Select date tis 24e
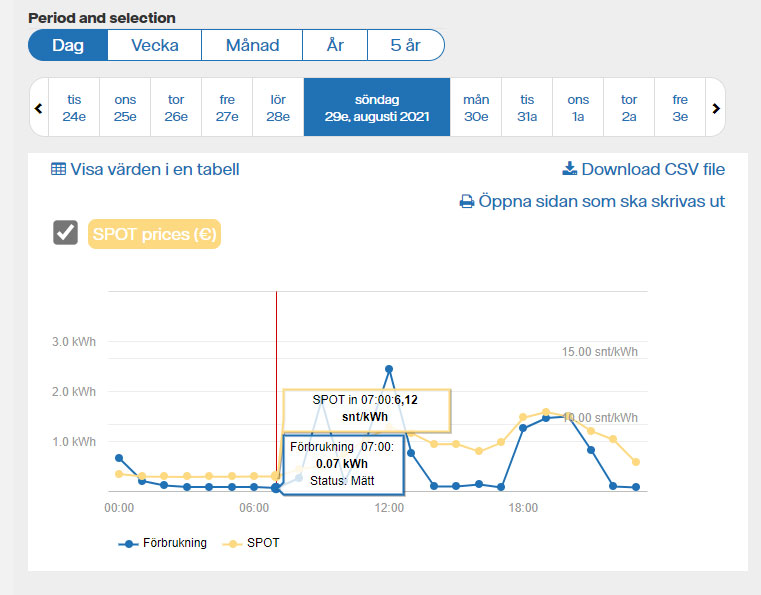The width and height of the screenshot is (761, 595). (x=74, y=107)
